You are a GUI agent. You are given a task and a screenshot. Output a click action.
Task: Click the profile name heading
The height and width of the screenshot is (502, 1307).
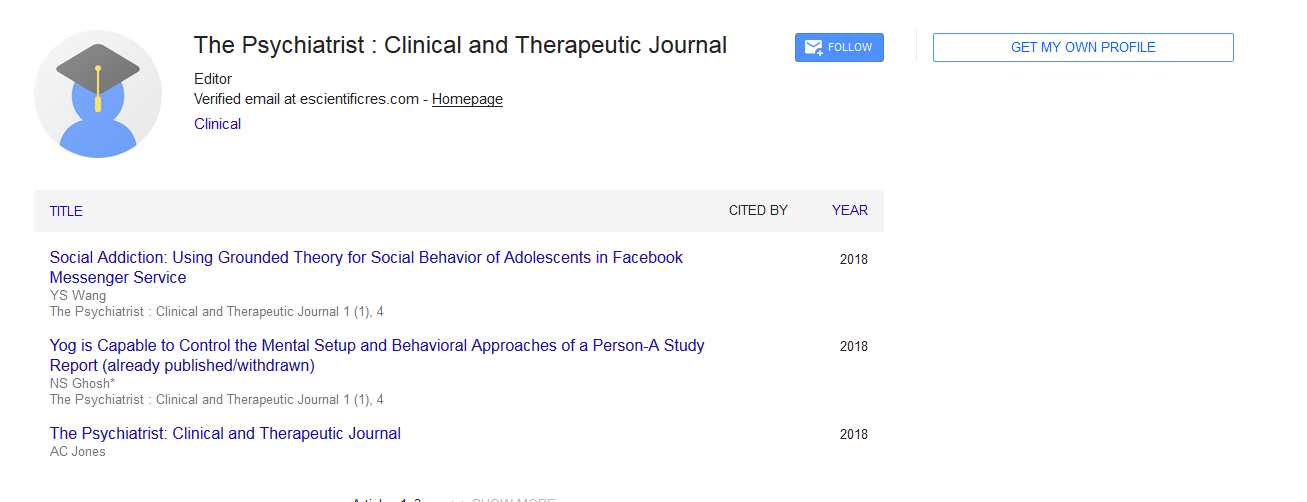(x=460, y=45)
